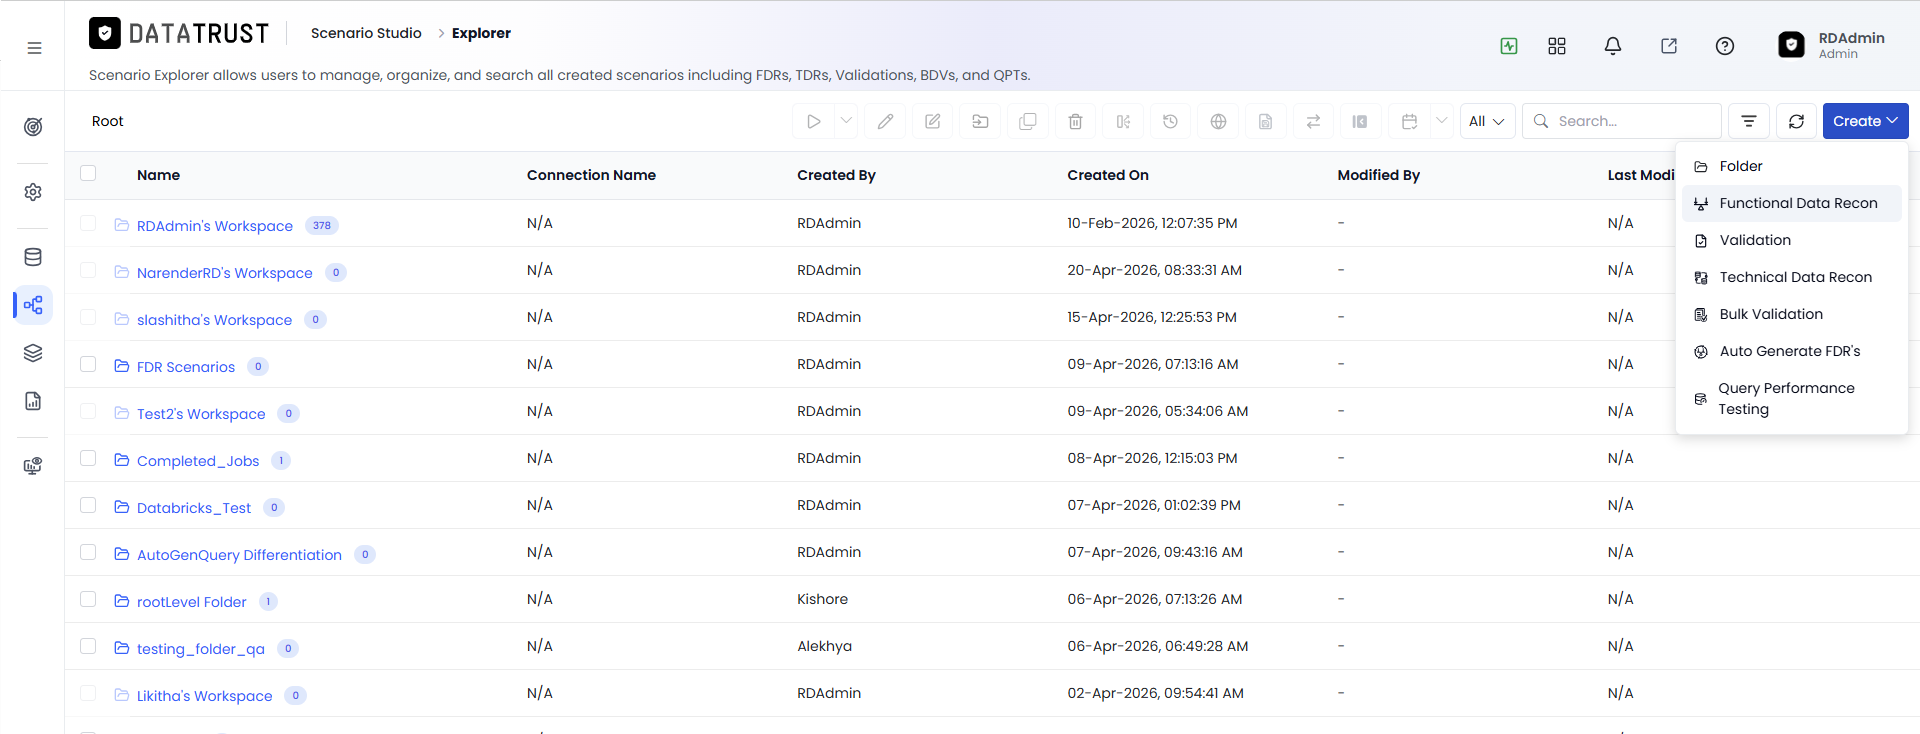Open the database icon in left sidebar
The width and height of the screenshot is (1920, 734).
[x=33, y=257]
